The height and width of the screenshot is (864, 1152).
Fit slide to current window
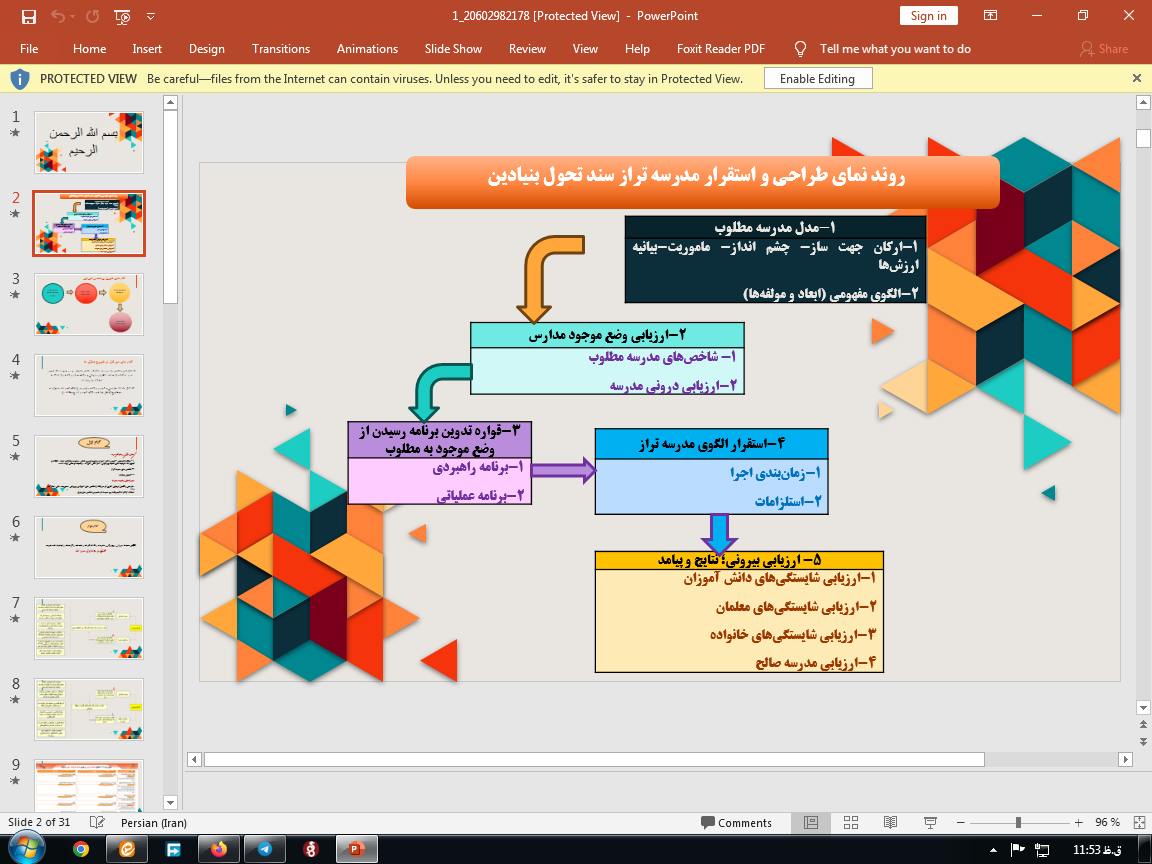(1139, 822)
